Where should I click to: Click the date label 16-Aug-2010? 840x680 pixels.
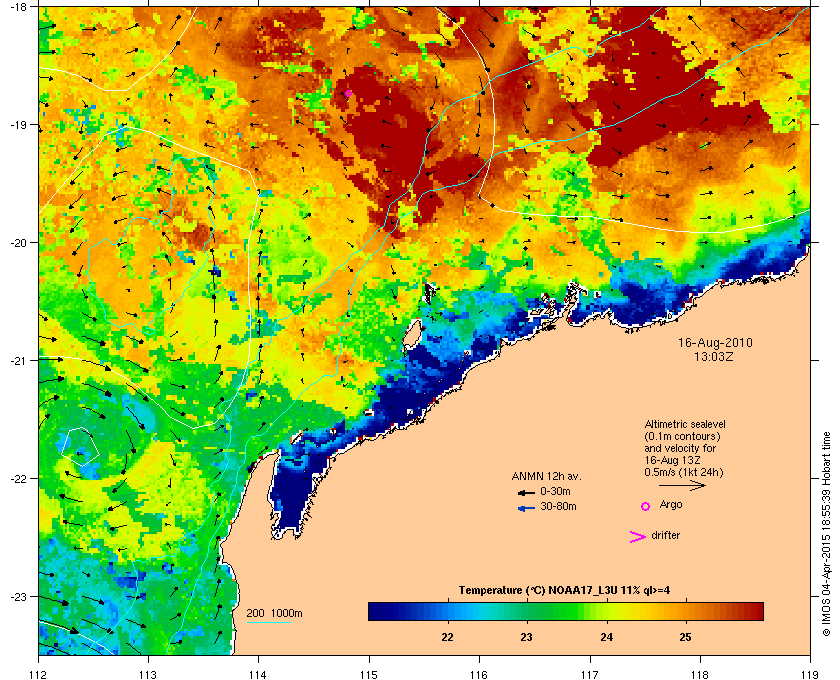715,343
